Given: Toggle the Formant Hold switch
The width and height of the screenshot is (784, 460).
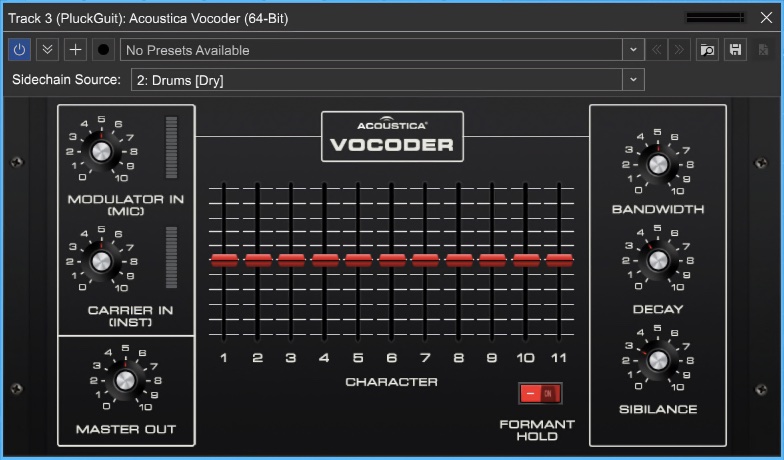Looking at the screenshot, I should [540, 394].
